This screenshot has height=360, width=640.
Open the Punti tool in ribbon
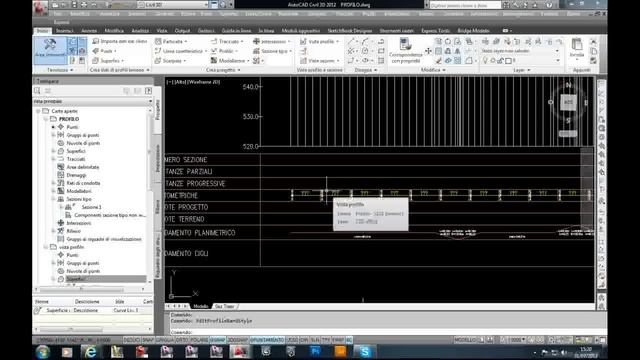click(105, 51)
